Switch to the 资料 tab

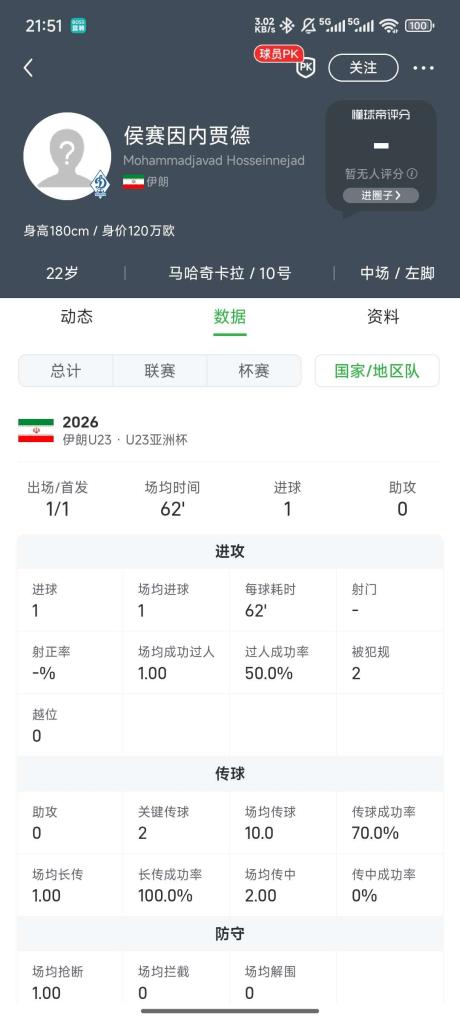pos(383,317)
